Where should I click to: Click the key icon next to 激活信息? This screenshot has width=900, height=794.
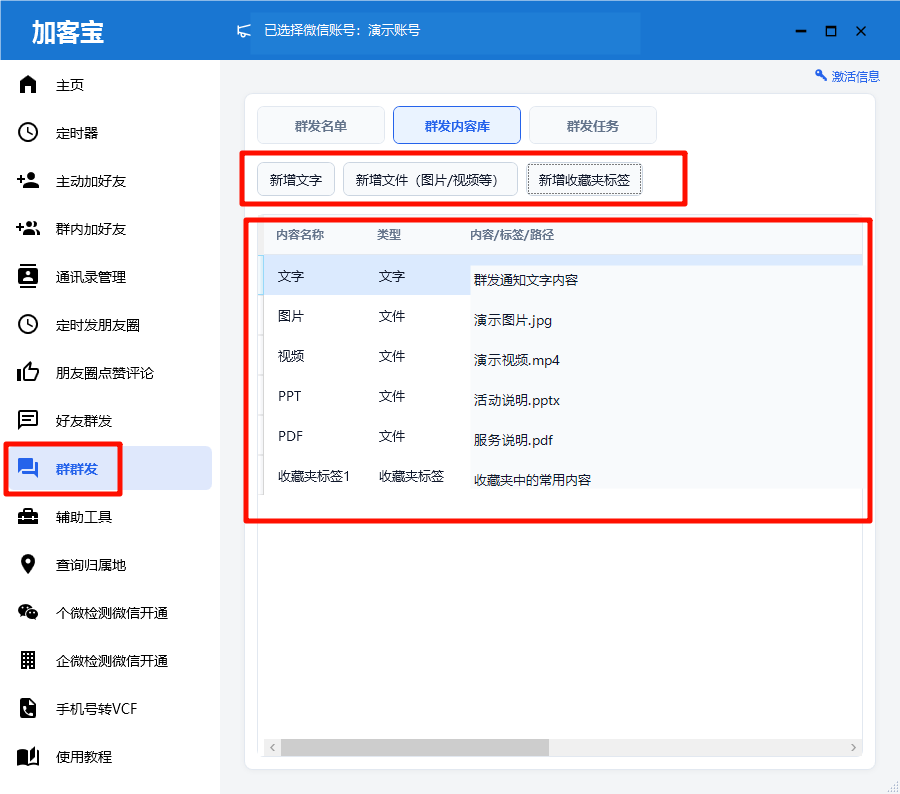821,75
